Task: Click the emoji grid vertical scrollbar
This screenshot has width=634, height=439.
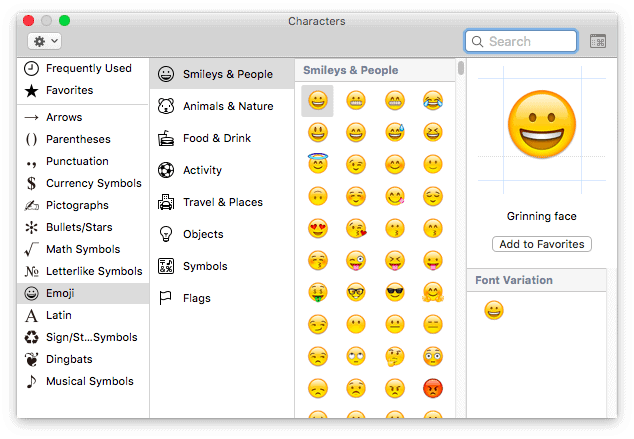Action: point(460,69)
